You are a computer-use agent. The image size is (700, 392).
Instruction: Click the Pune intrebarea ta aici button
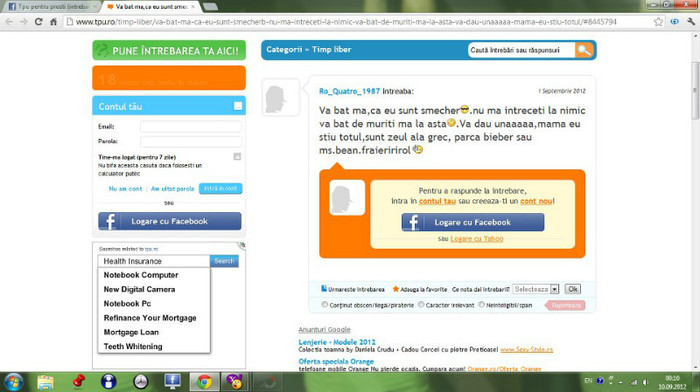click(x=169, y=50)
